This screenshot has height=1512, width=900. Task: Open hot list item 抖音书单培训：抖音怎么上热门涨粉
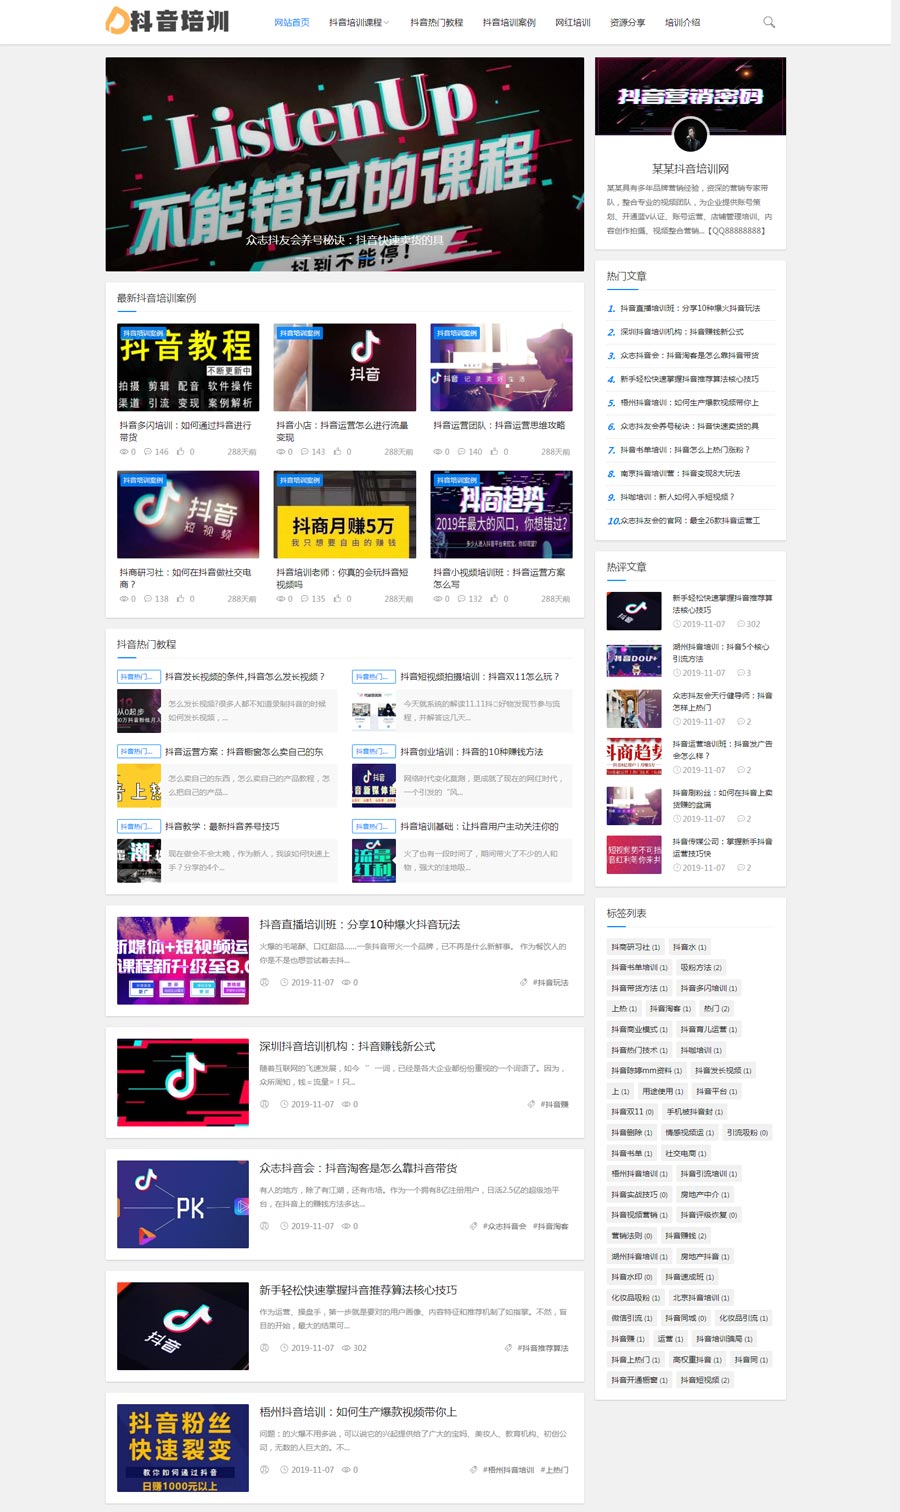[685, 450]
